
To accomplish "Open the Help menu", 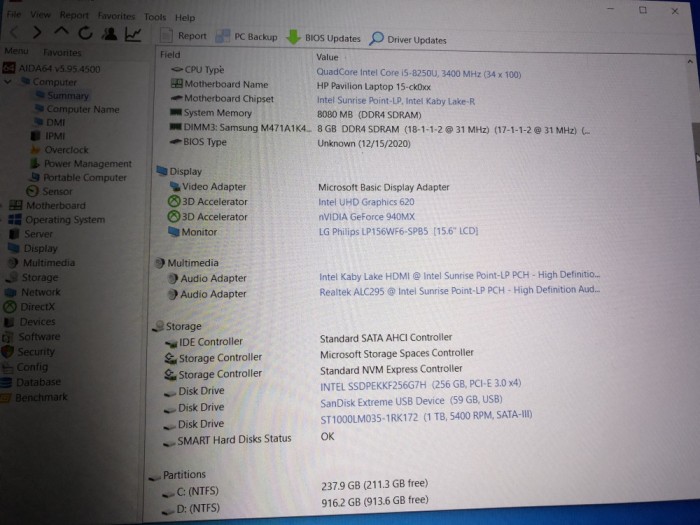I will 185,18.
